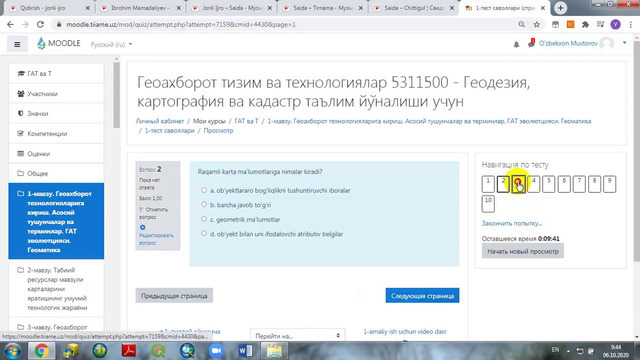Click the Закончить попытку link

click(x=512, y=223)
